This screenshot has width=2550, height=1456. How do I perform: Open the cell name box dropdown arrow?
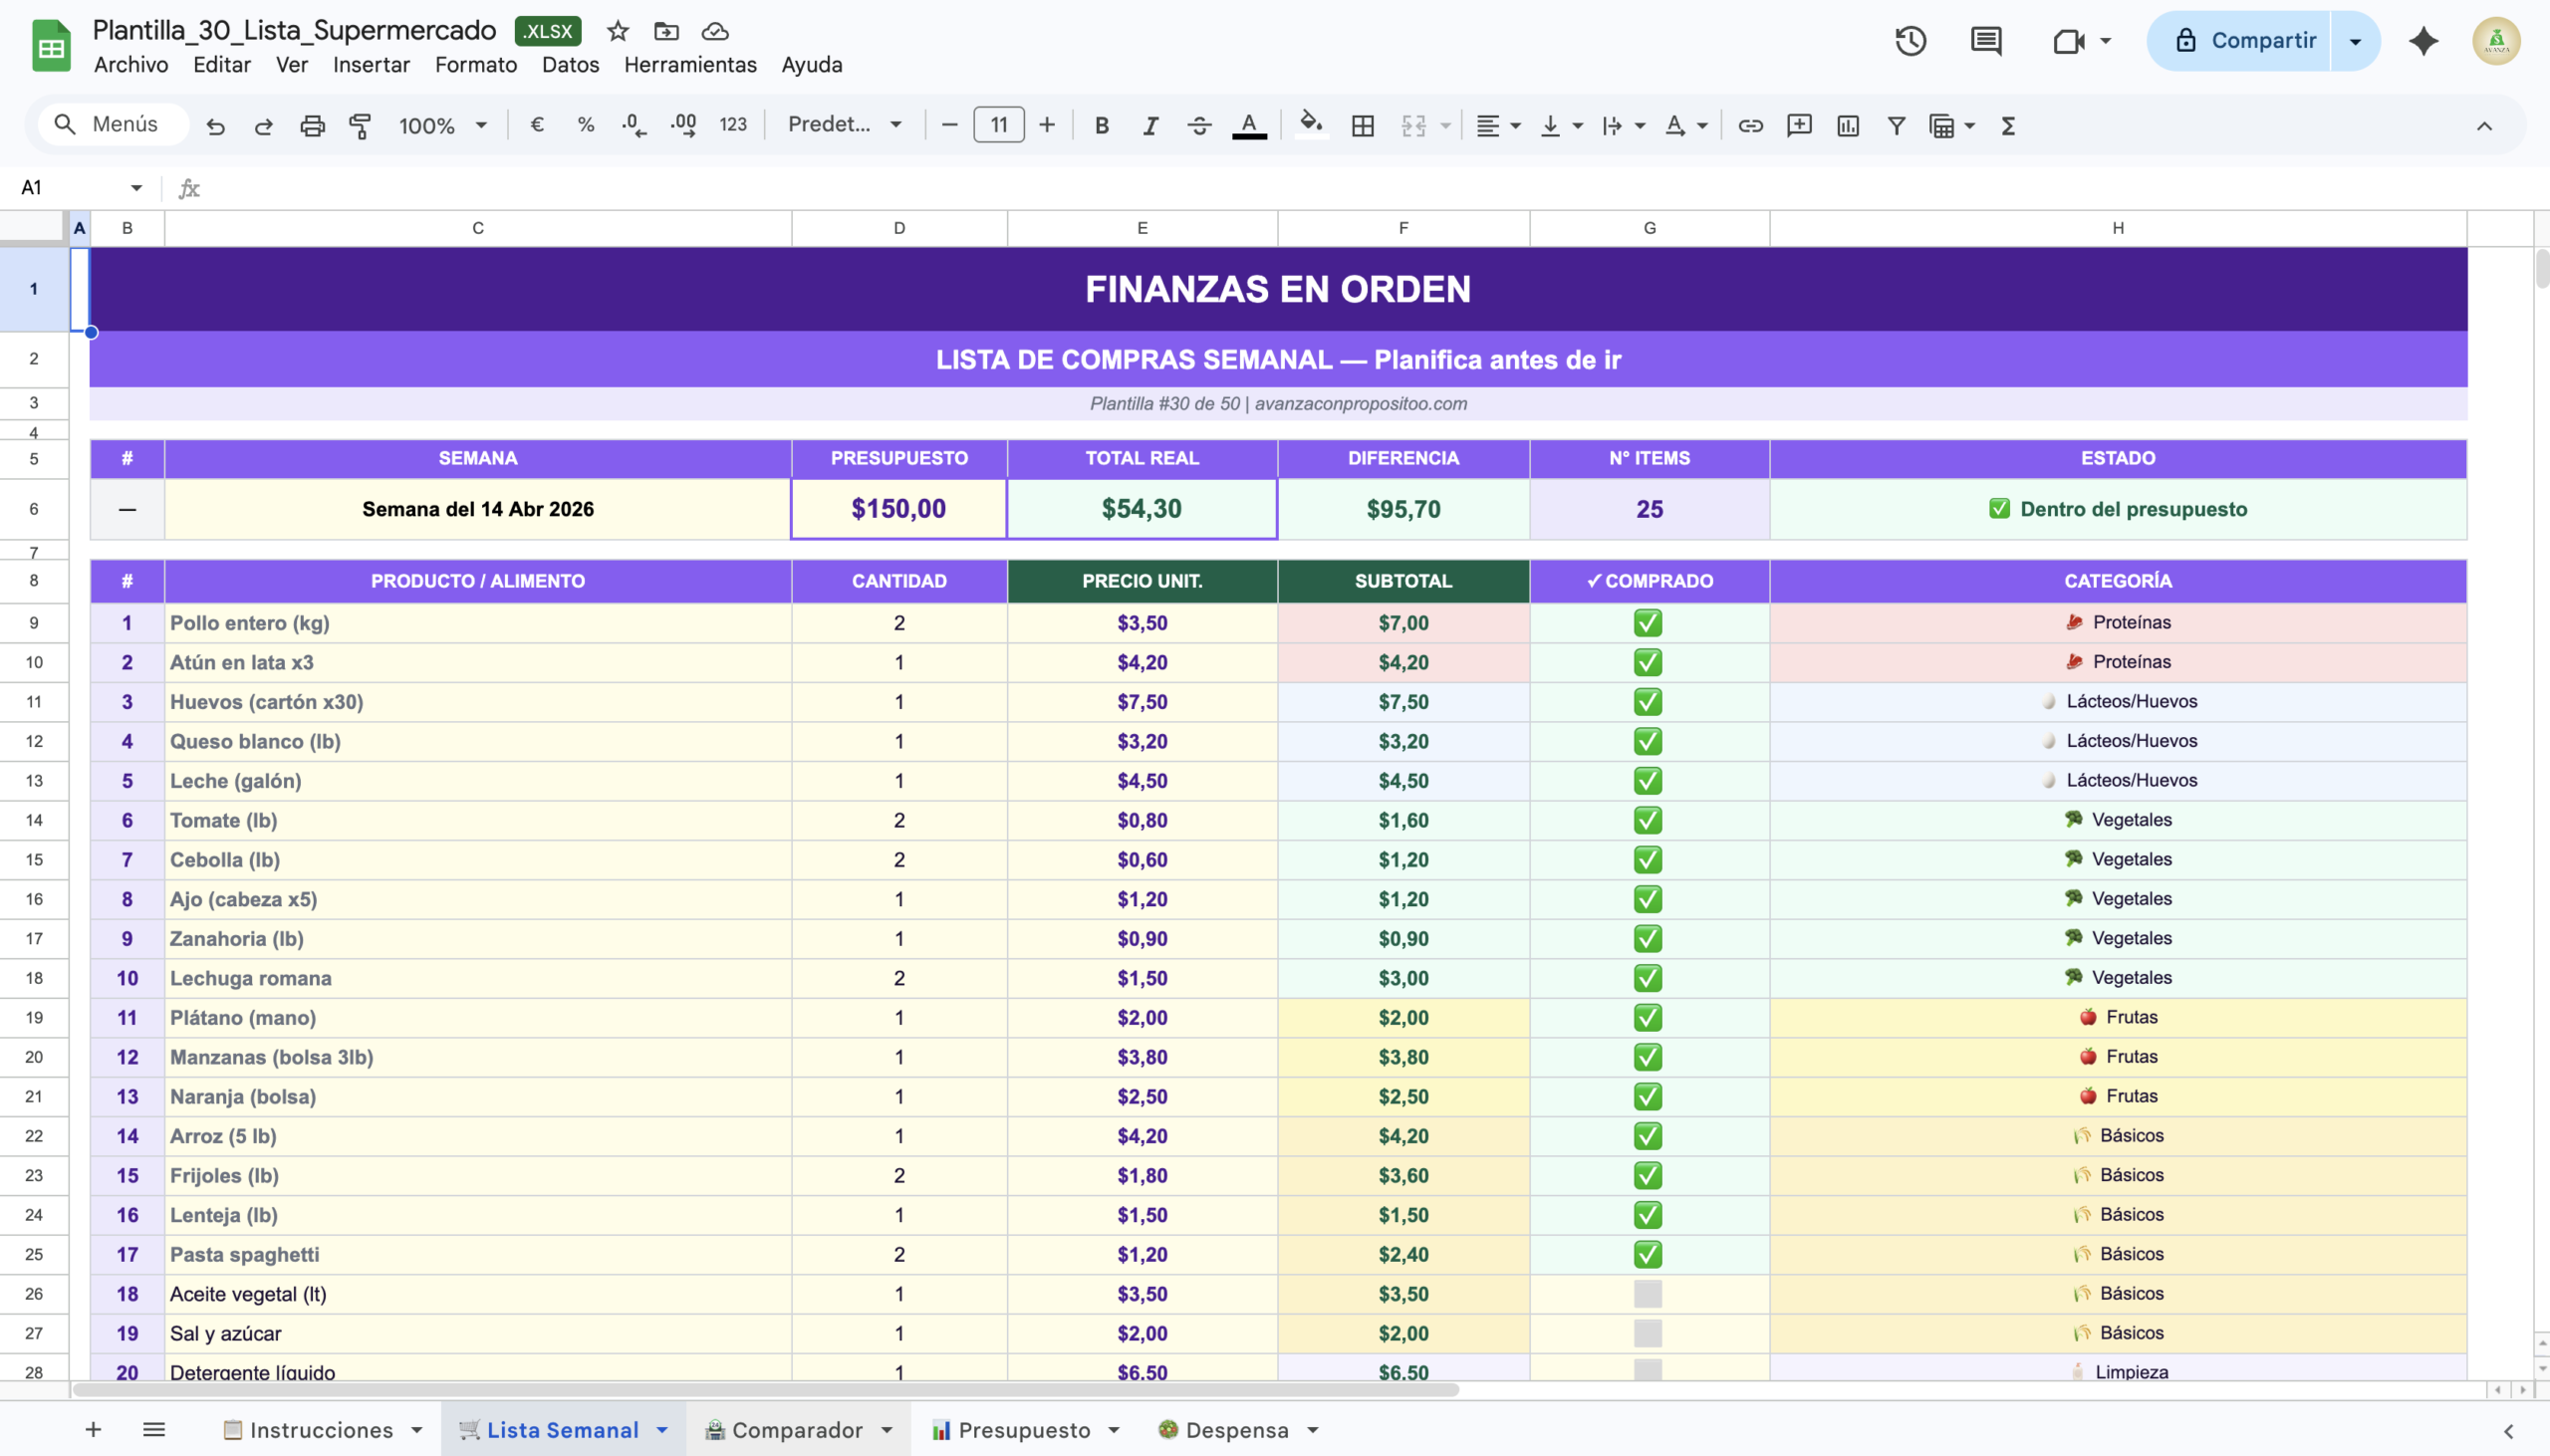(136, 187)
